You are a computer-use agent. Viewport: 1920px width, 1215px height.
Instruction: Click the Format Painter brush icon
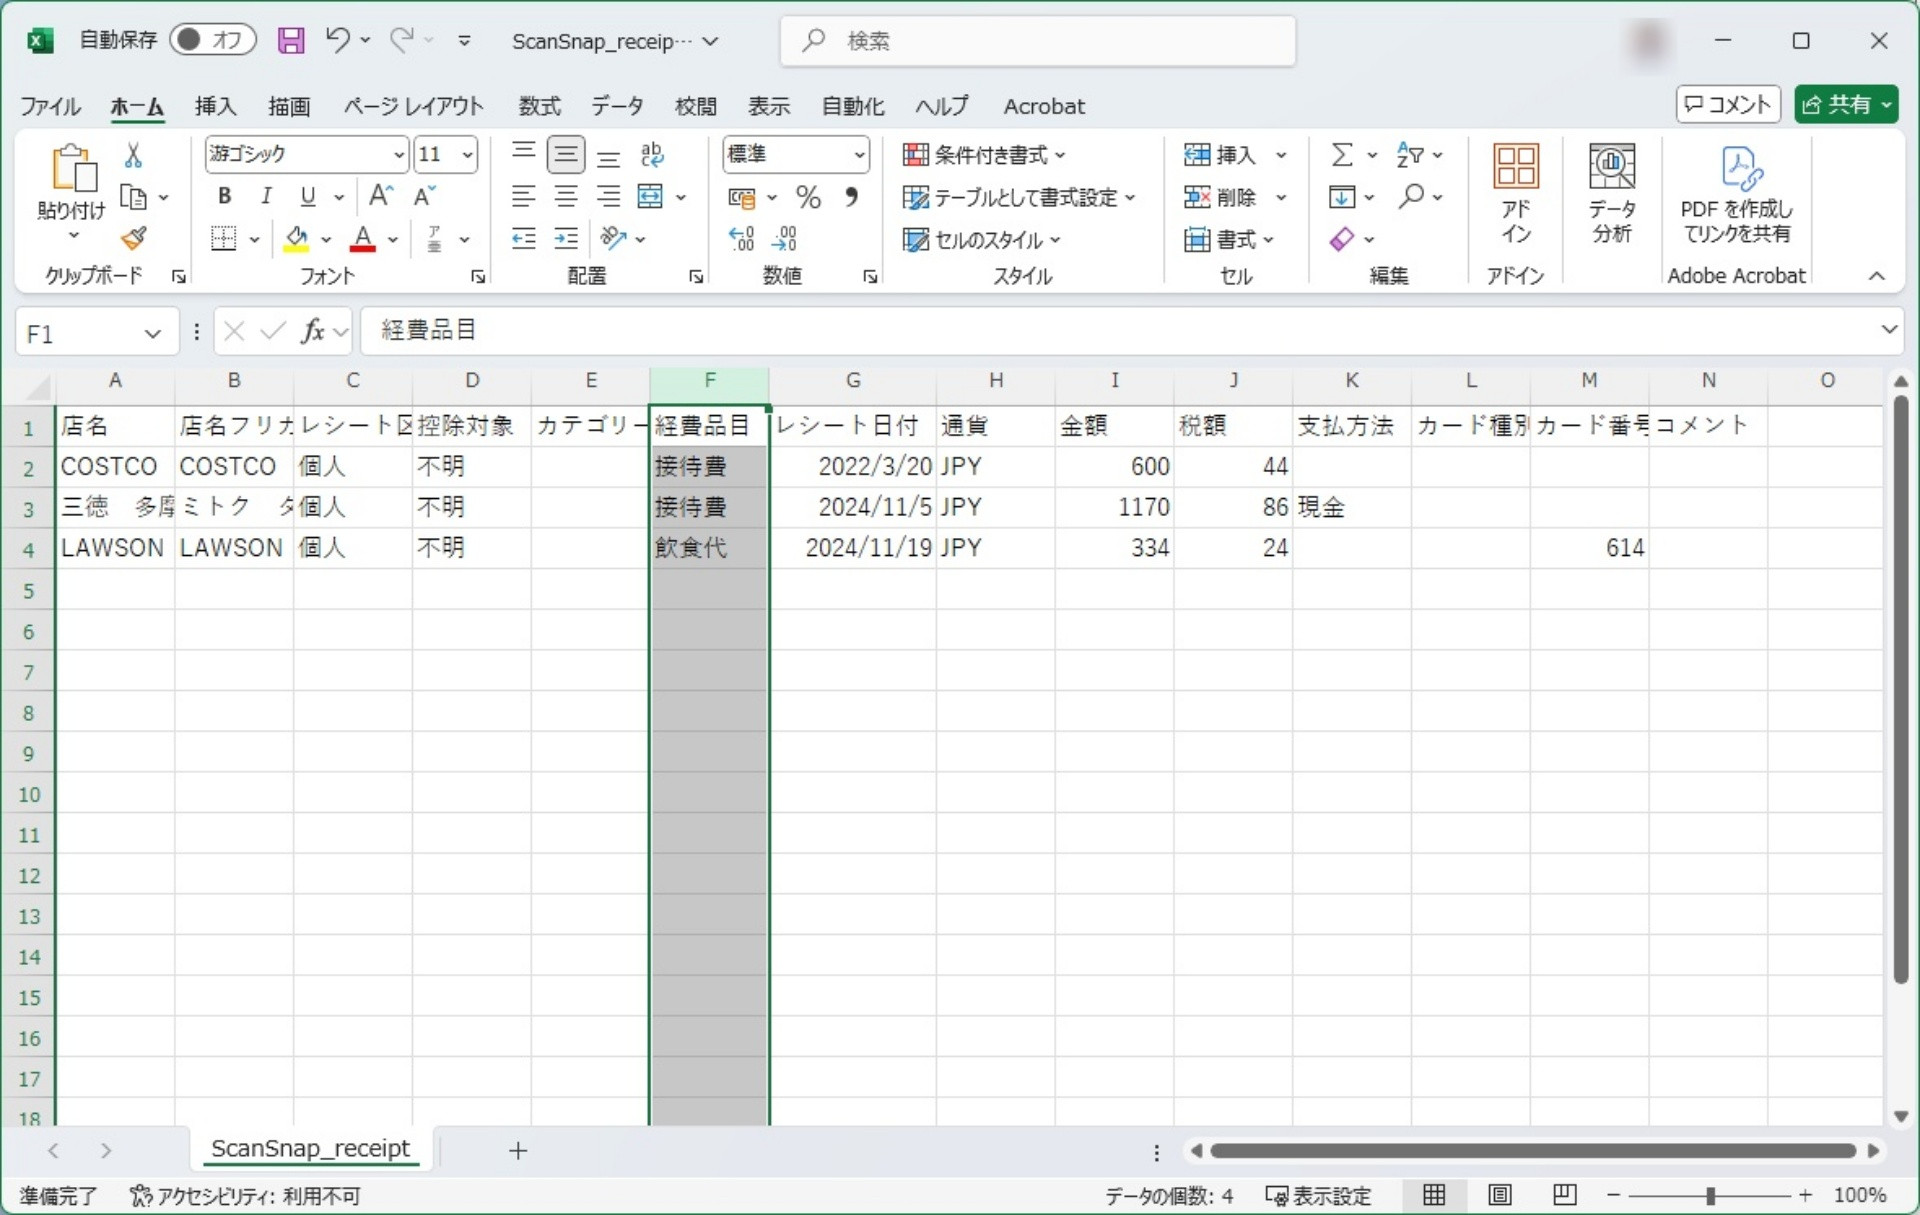click(x=133, y=238)
